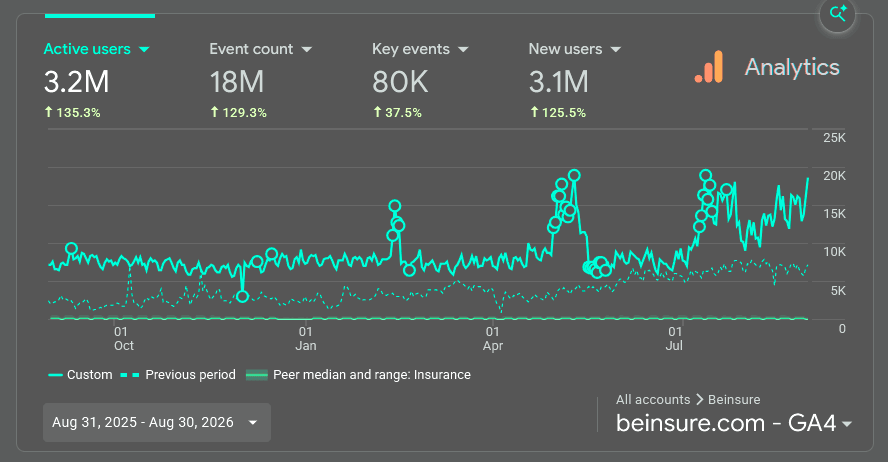Click the solid line swatch beside Custom
Image resolution: width=888 pixels, height=462 pixels.
click(56, 375)
